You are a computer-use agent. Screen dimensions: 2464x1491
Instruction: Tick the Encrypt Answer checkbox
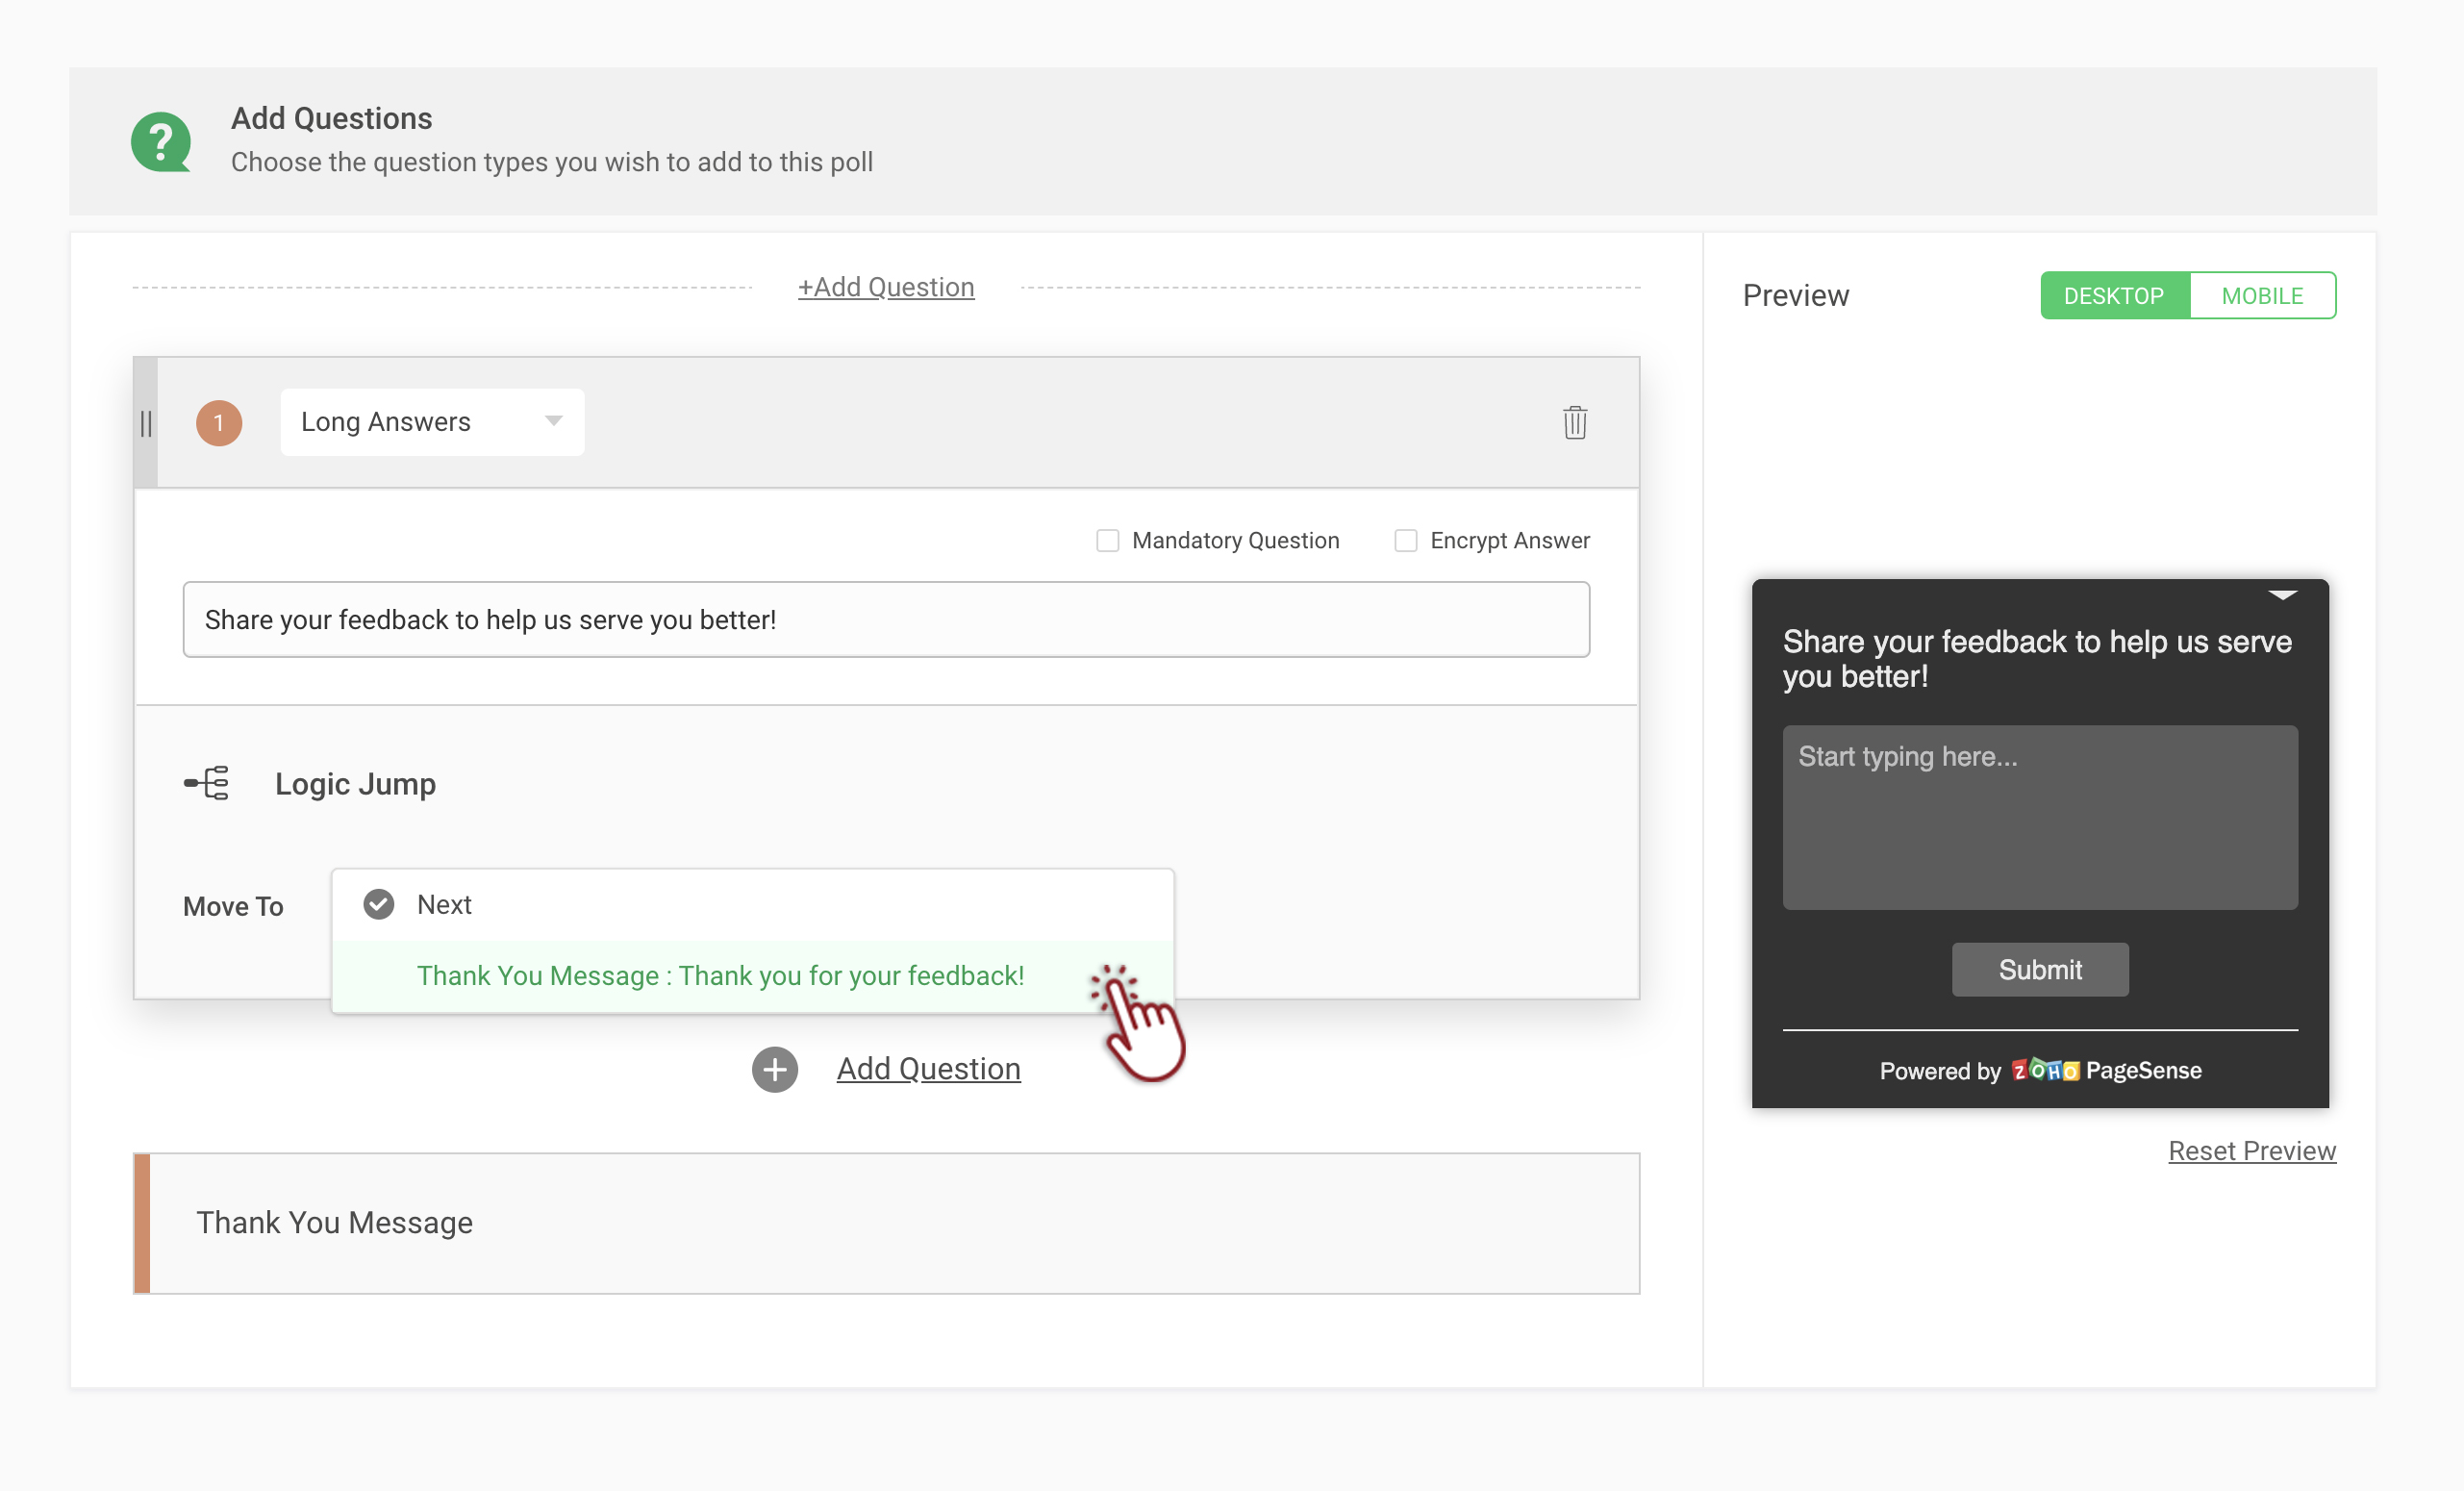click(x=1405, y=540)
